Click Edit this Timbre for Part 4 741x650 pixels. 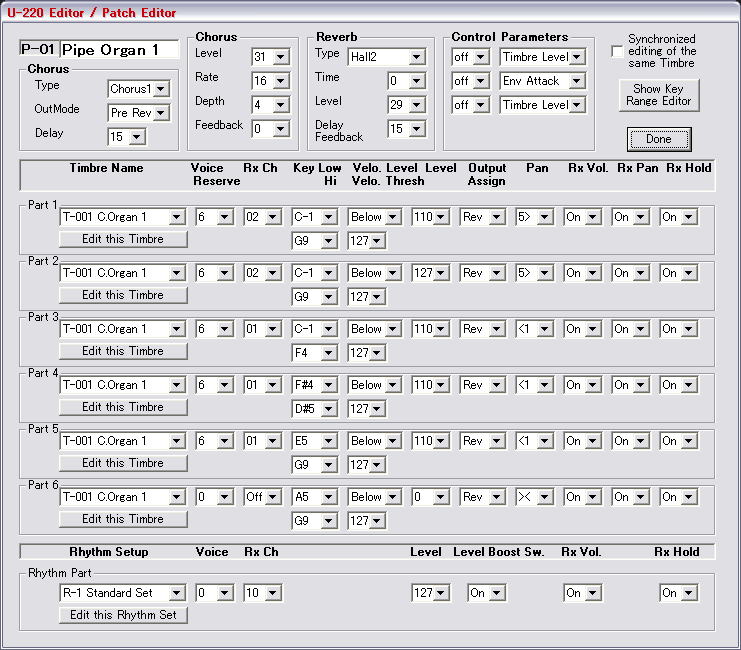123,407
